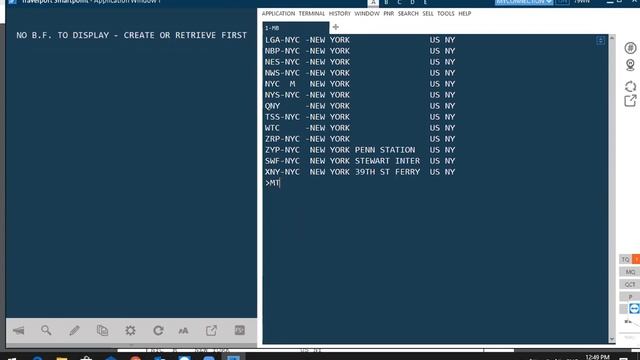The image size is (640, 360).
Task: Click the TQ quick button
Action: pos(625,259)
